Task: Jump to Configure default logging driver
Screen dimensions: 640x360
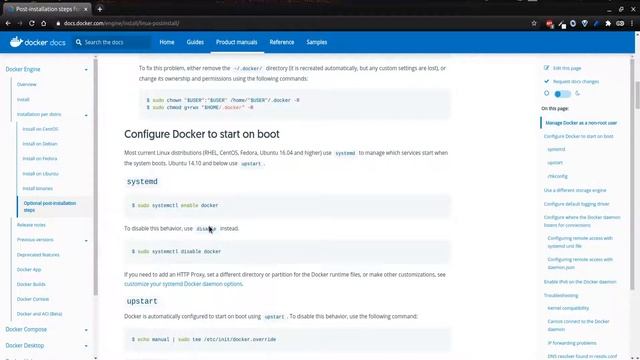Action: tap(576, 204)
